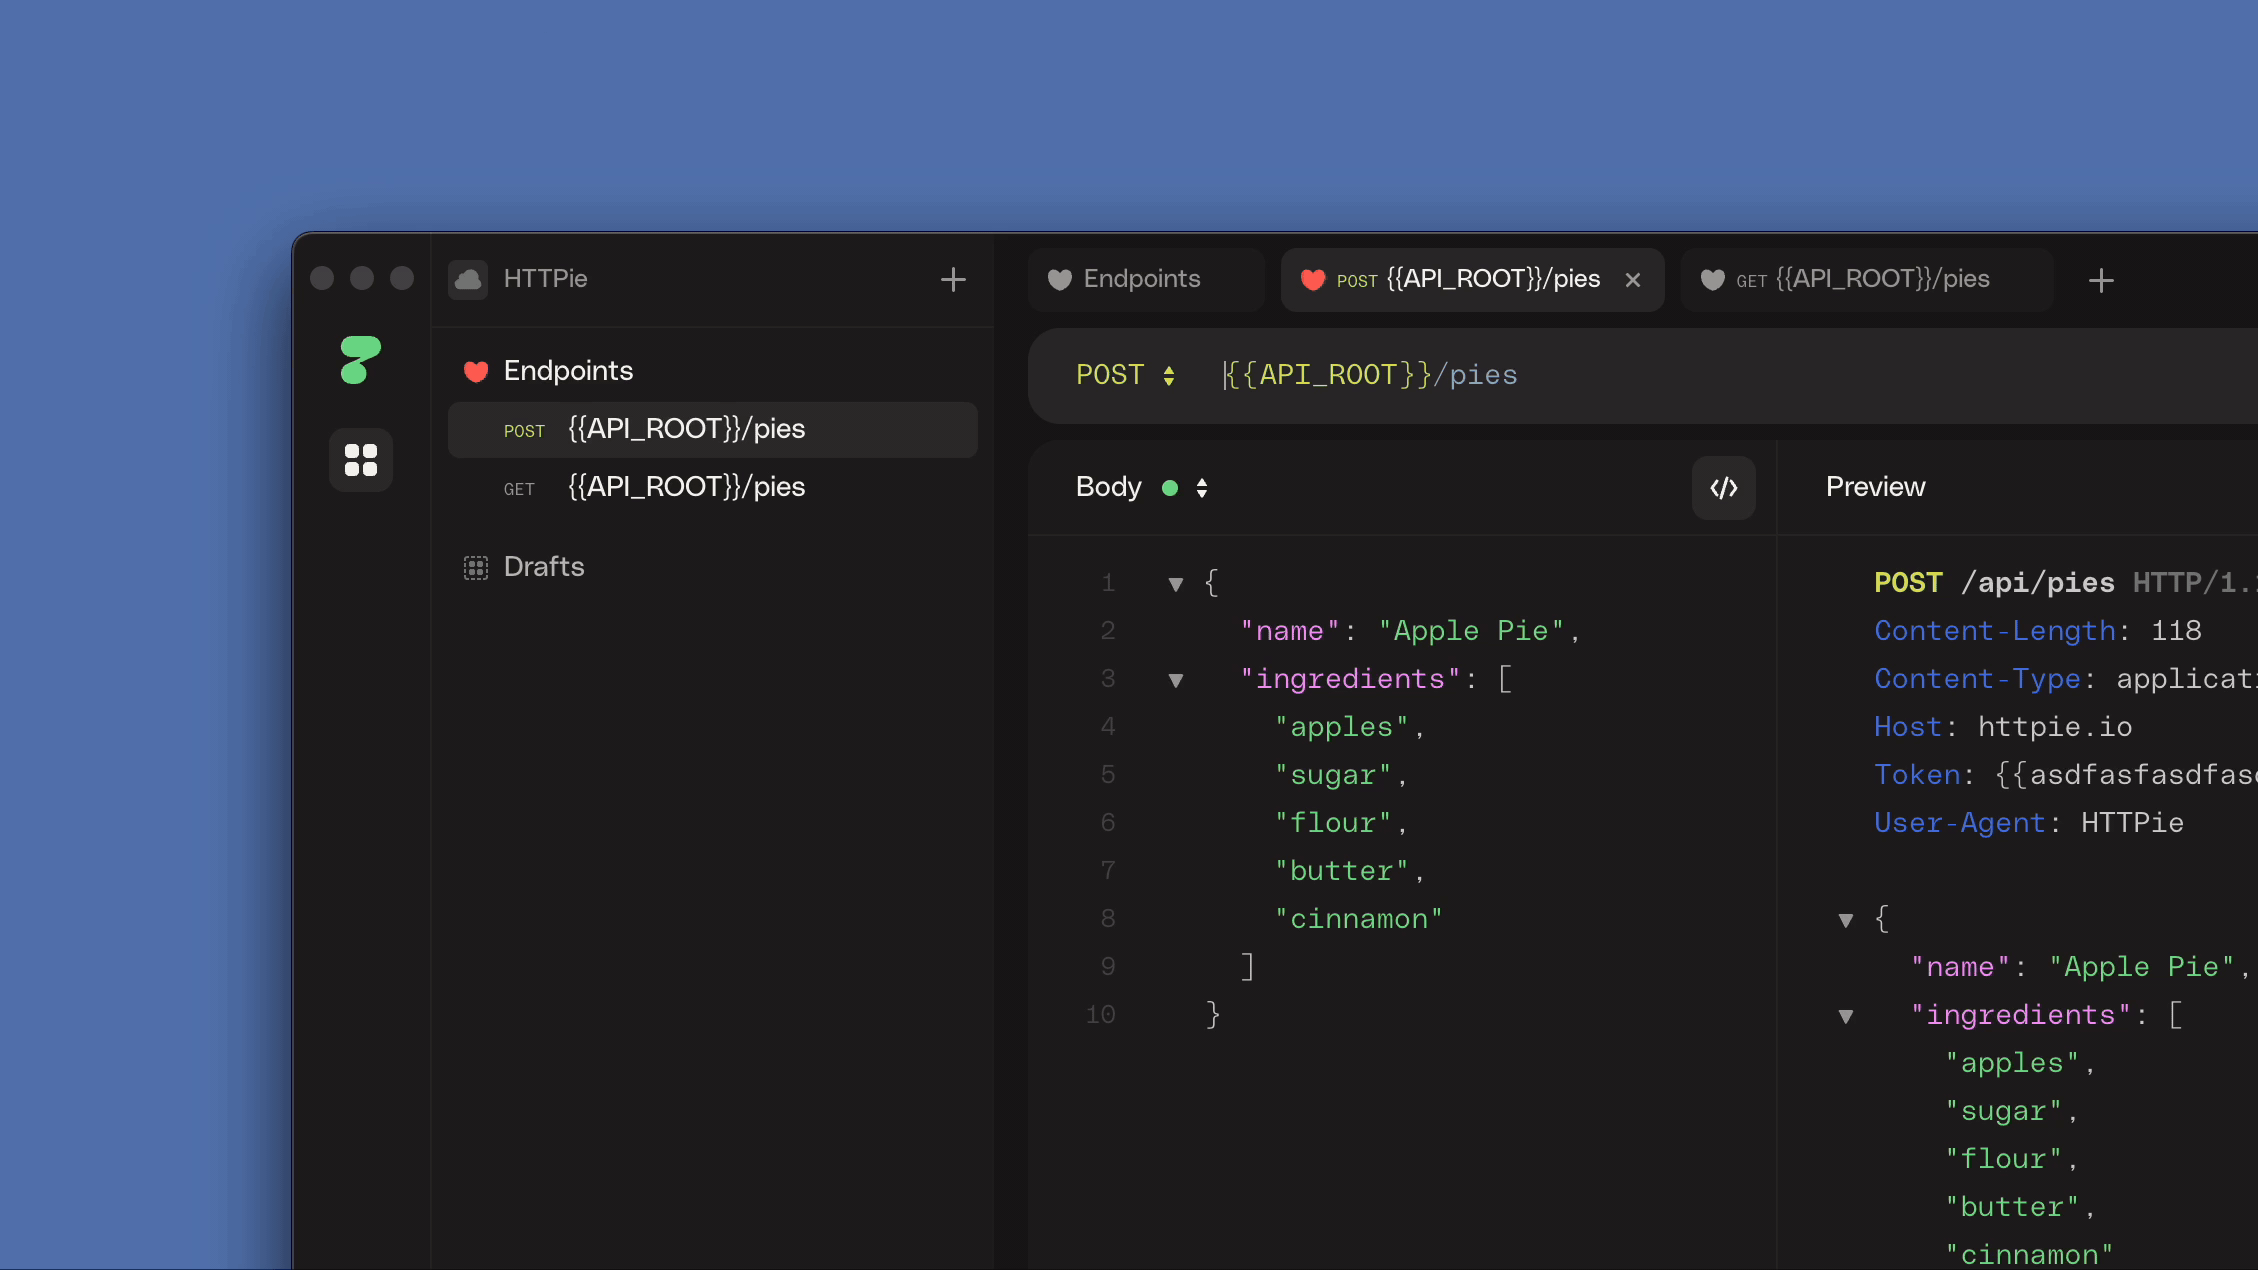Click the Drafts icon in the sidebar
Screen dimensions: 2258x1270
tap(477, 567)
